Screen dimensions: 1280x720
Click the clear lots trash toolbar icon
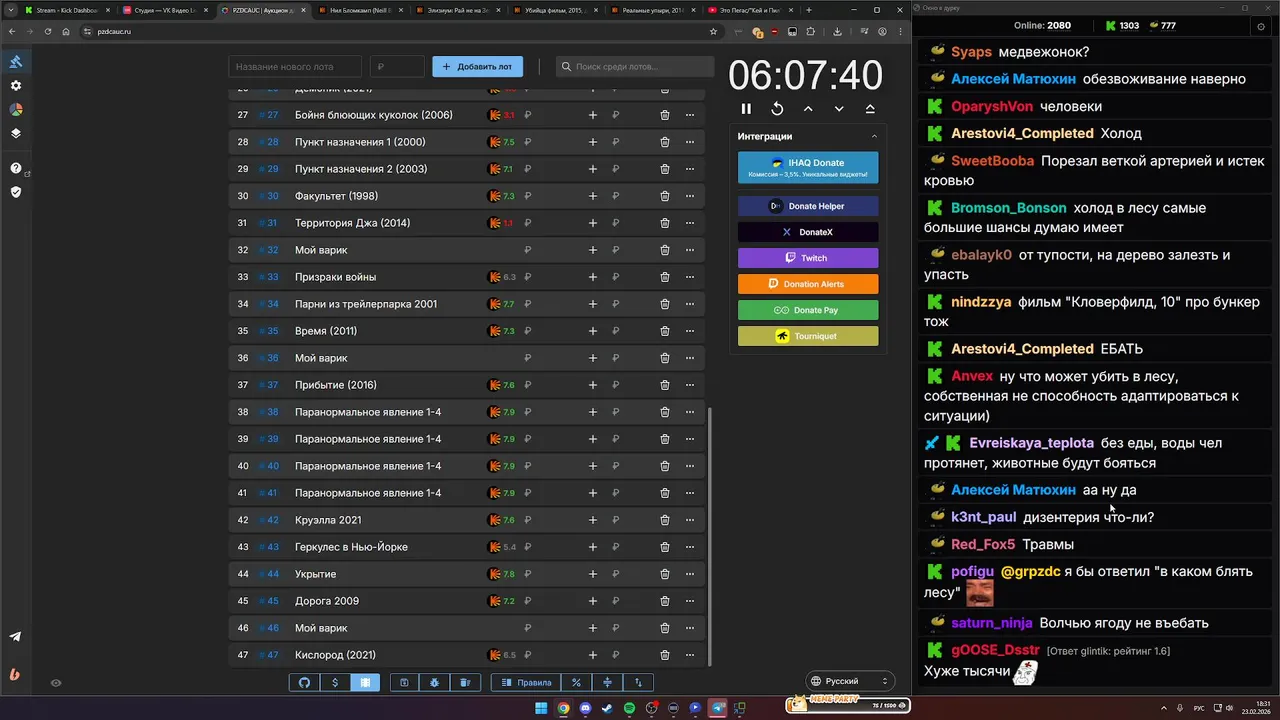tap(465, 682)
